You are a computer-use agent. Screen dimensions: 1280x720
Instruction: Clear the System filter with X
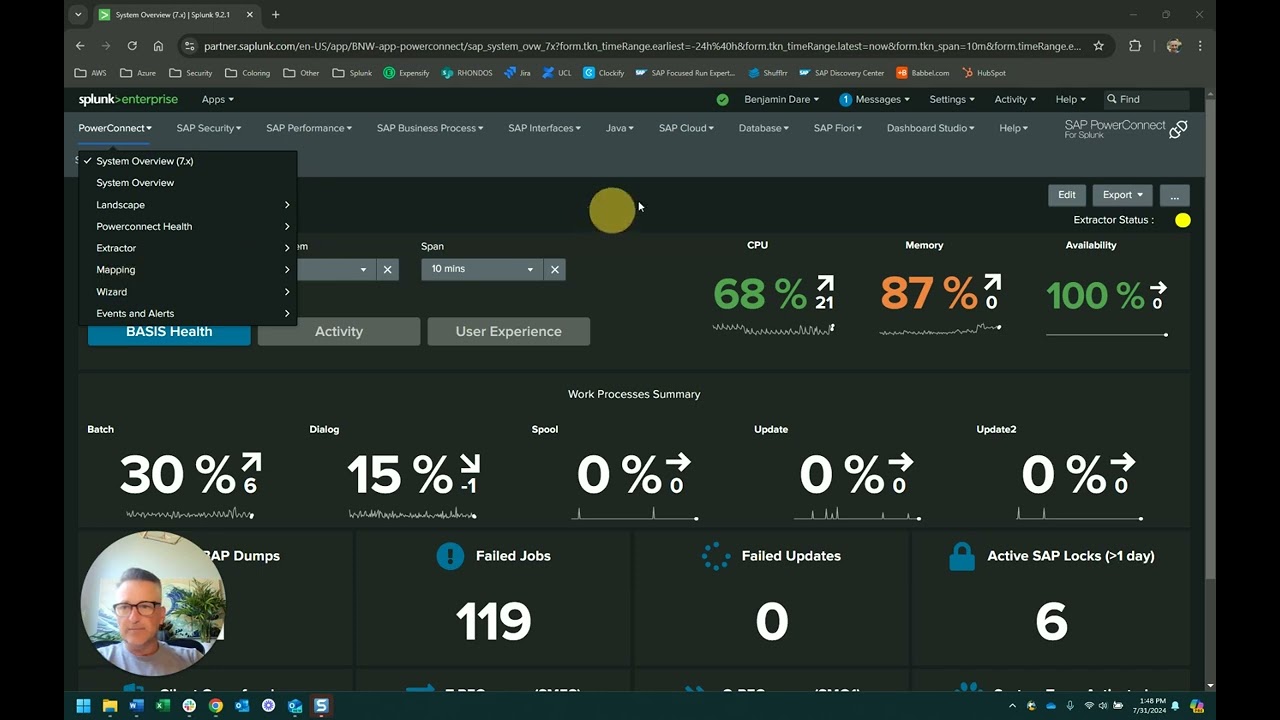coord(388,269)
